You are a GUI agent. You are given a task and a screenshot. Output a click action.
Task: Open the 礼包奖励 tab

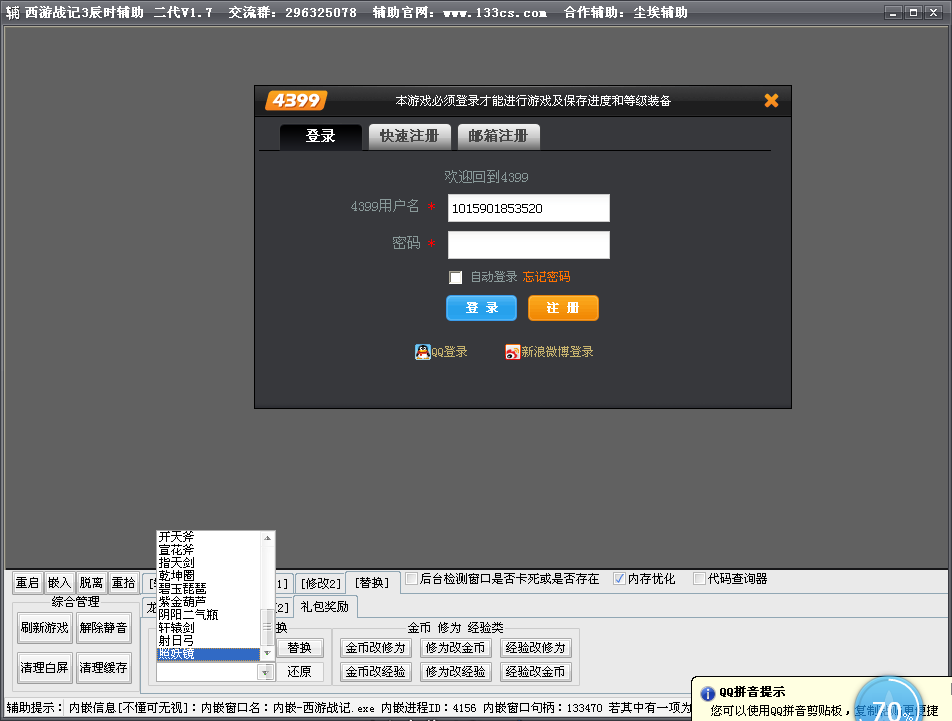point(324,607)
